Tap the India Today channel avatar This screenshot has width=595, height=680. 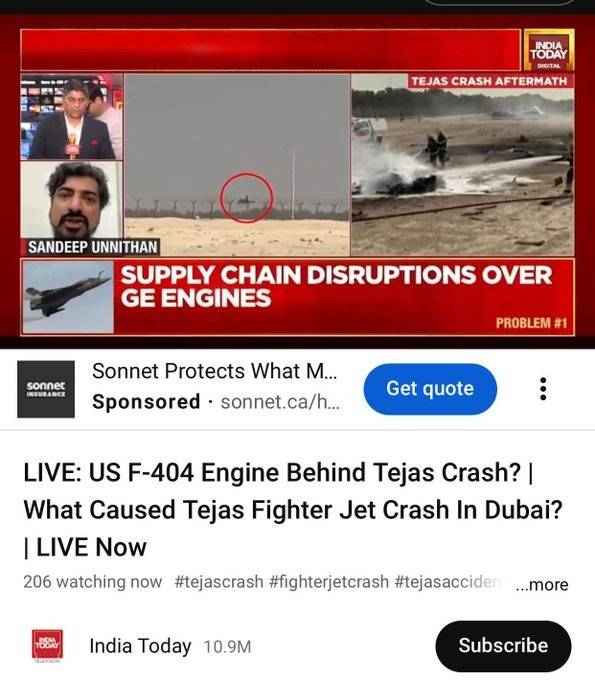[48, 646]
